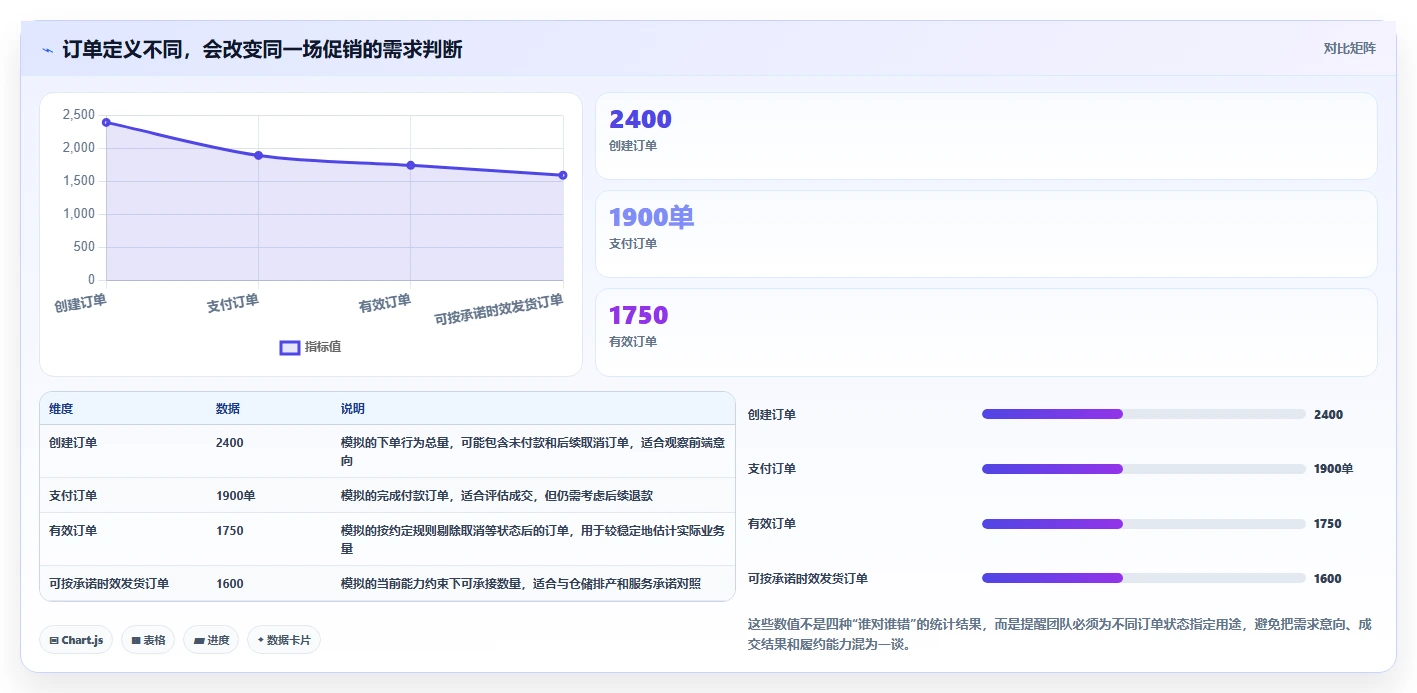Click the 支付订单 caption under the 1900单 card value
1417x693 pixels.
[x=633, y=244]
